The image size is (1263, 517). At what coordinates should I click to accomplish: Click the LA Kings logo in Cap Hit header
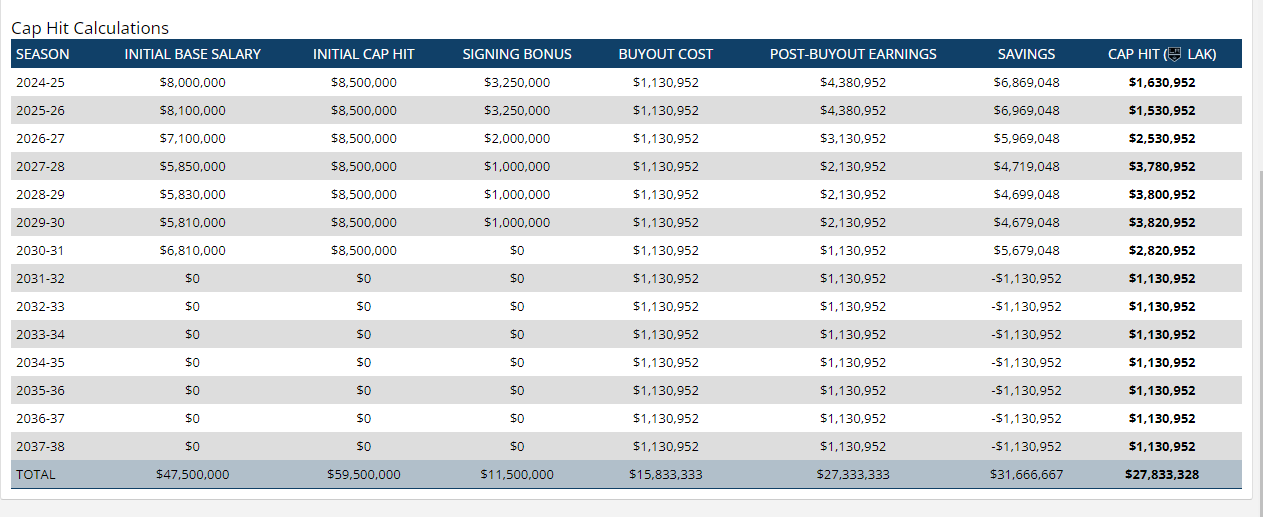[1175, 54]
